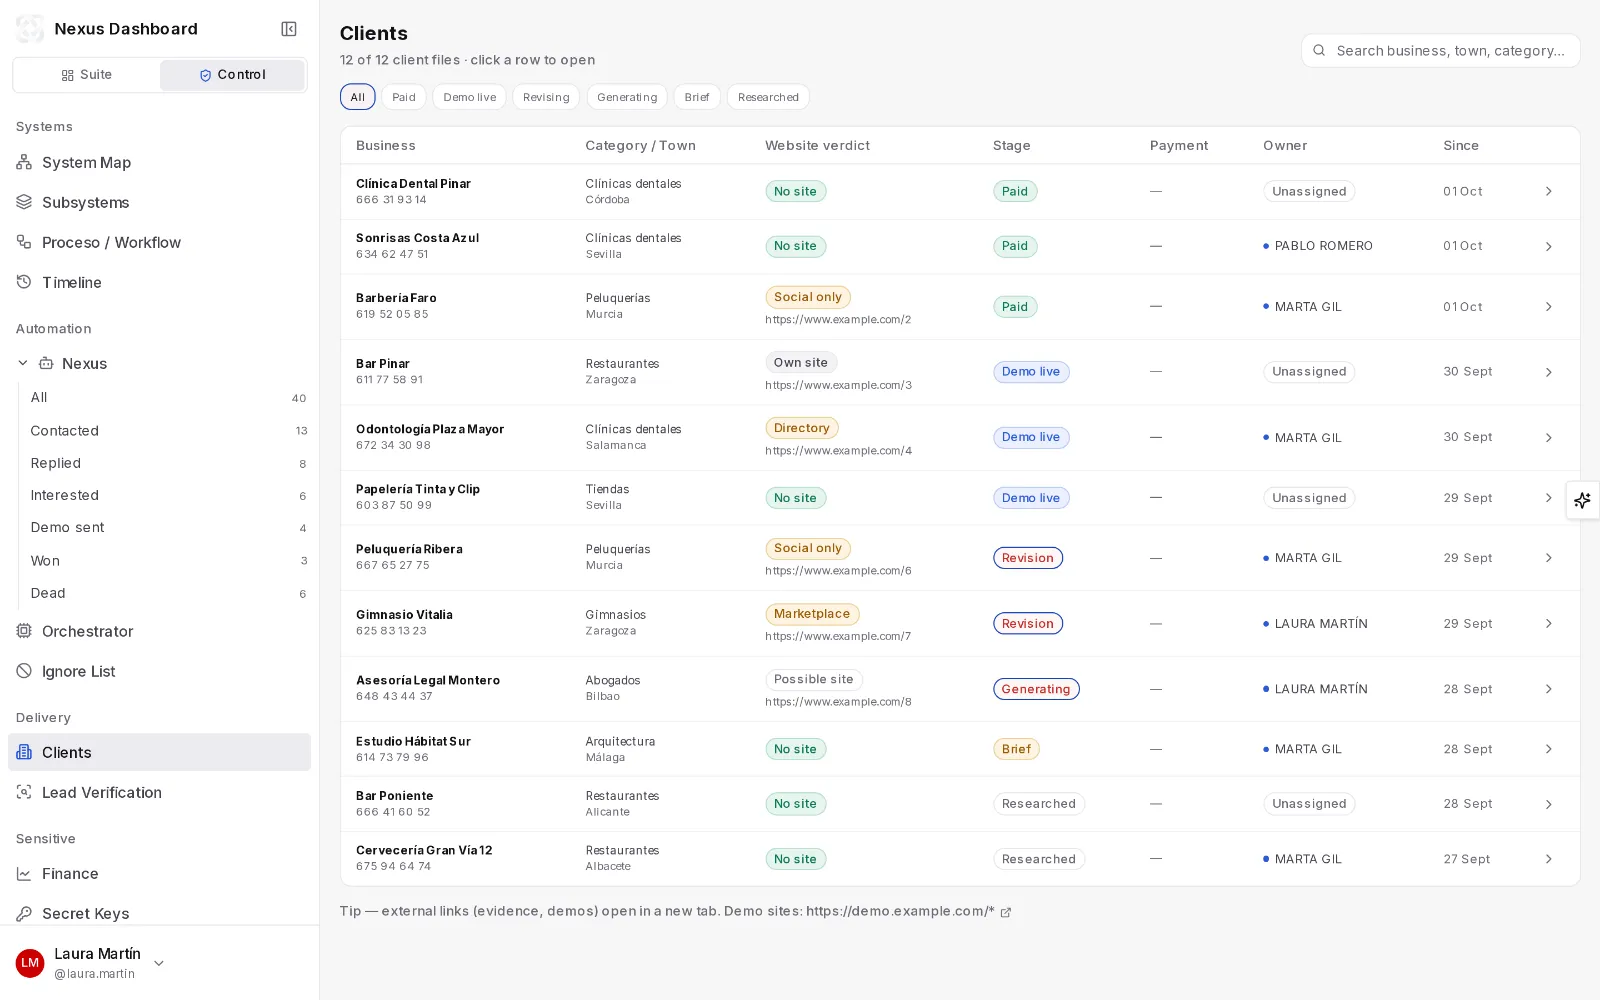Open link https://www.example.com/7
This screenshot has width=1600, height=1000.
click(838, 636)
